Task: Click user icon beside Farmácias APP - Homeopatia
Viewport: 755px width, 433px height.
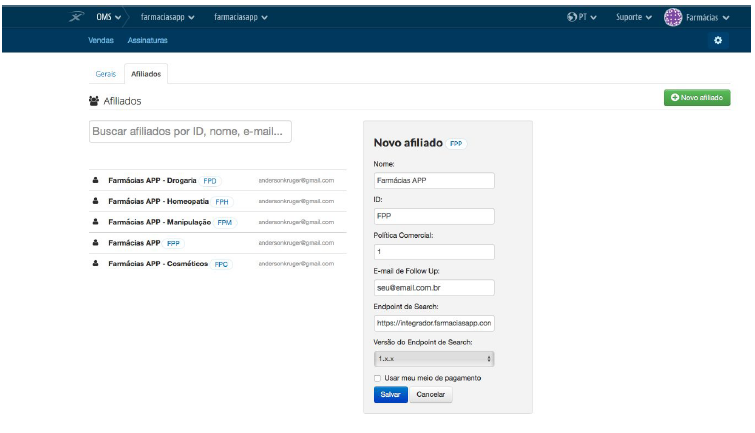Action: (96, 201)
